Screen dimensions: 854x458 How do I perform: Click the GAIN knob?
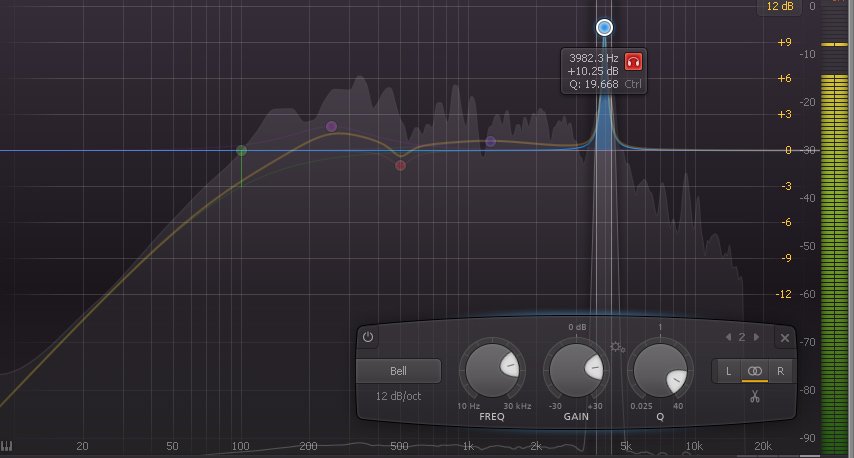576,370
